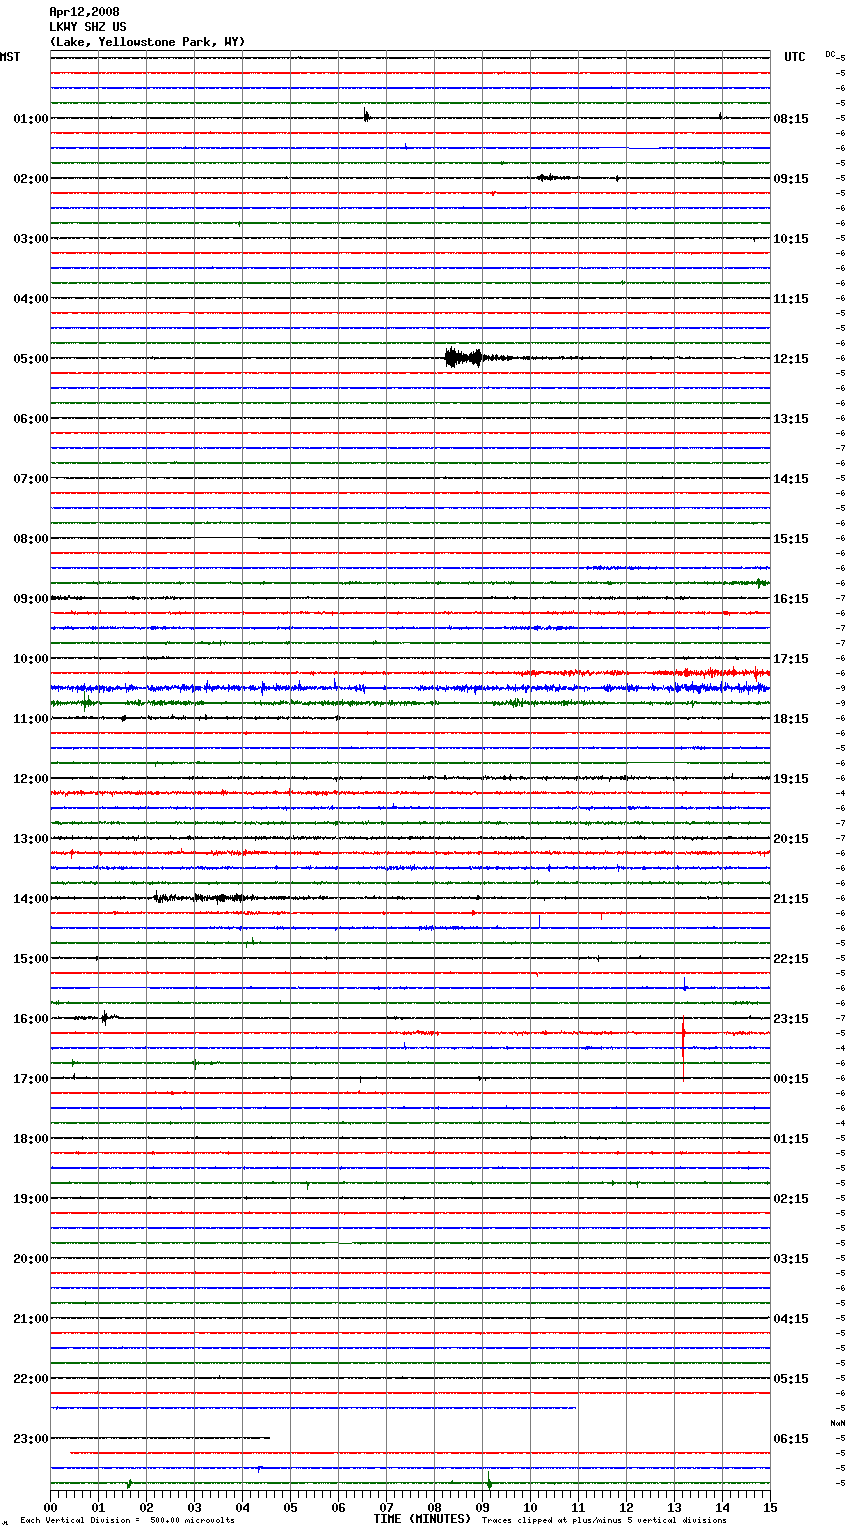Click the 08:15 UTC time label
The width and height of the screenshot is (850, 1534).
pyautogui.click(x=791, y=119)
